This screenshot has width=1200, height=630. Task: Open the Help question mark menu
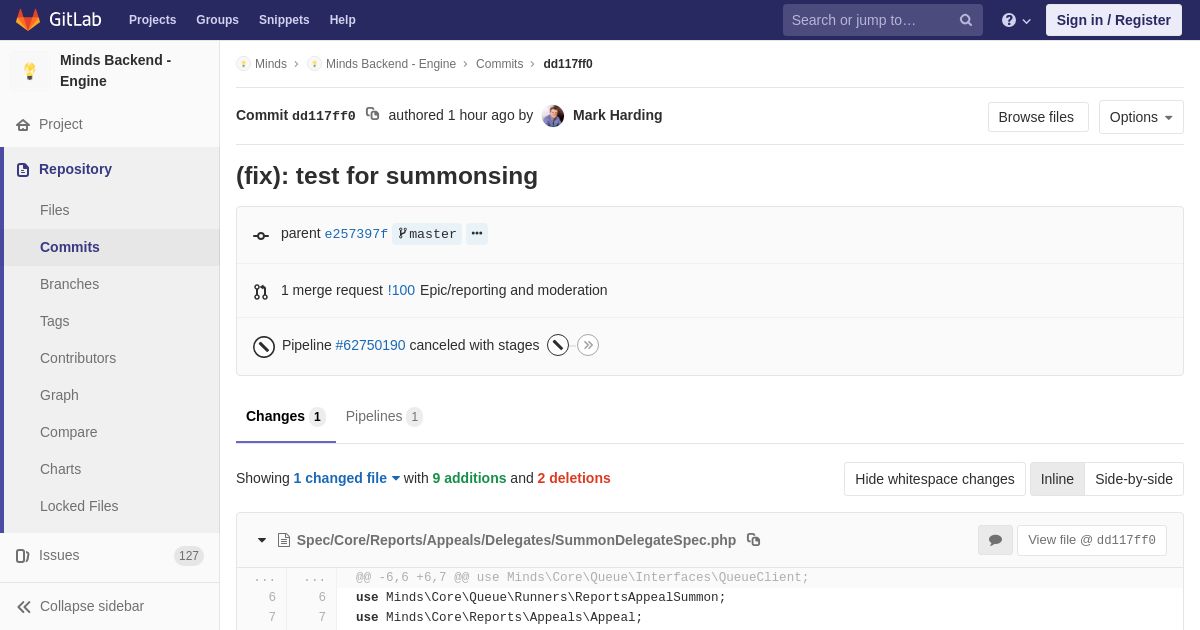(1015, 20)
